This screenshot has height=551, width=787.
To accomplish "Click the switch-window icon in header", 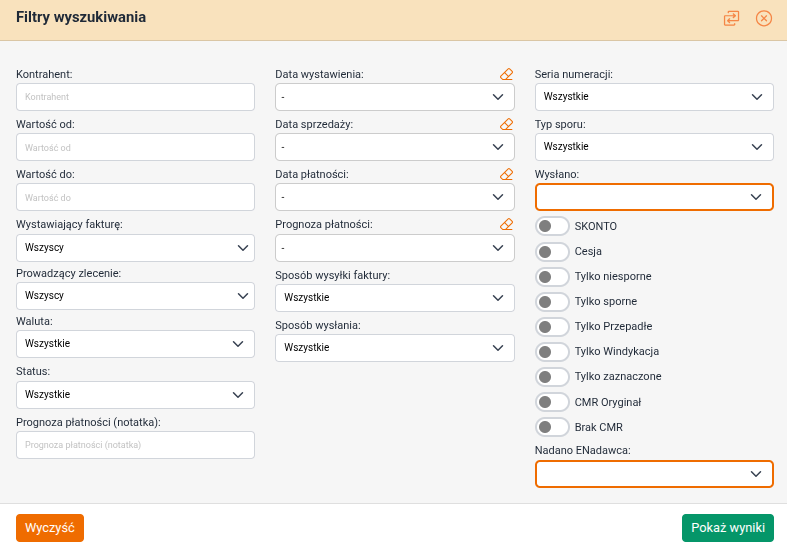I will click(732, 18).
